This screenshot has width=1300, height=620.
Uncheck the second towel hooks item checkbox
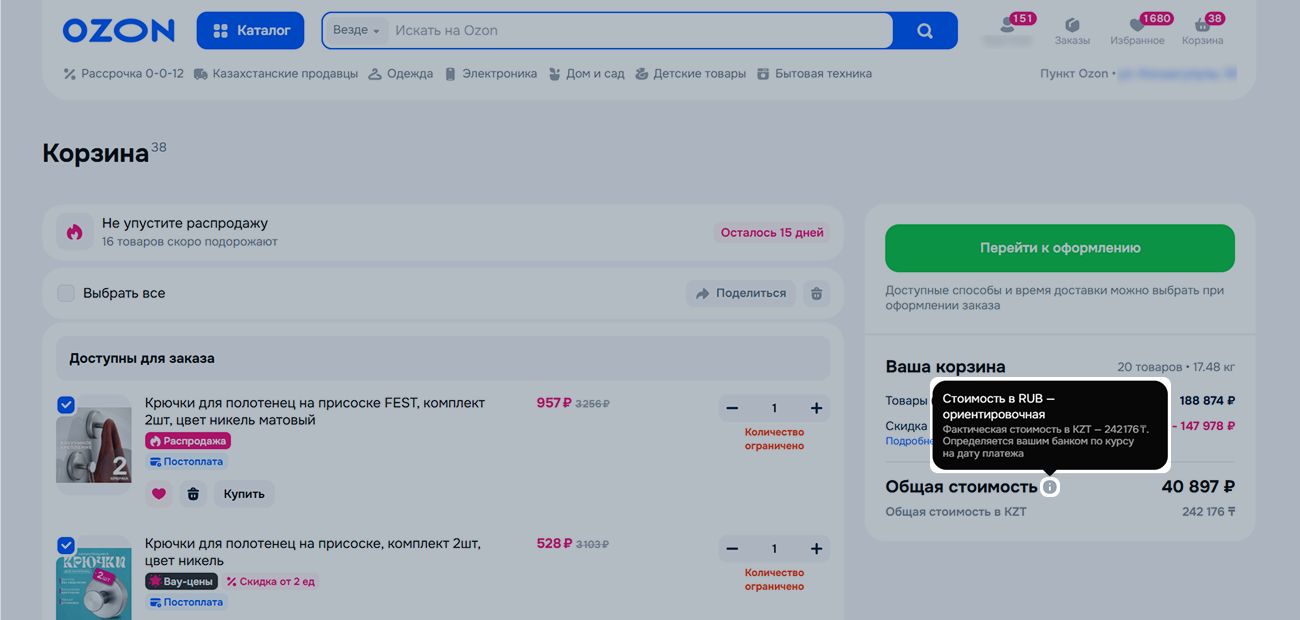[x=66, y=546]
